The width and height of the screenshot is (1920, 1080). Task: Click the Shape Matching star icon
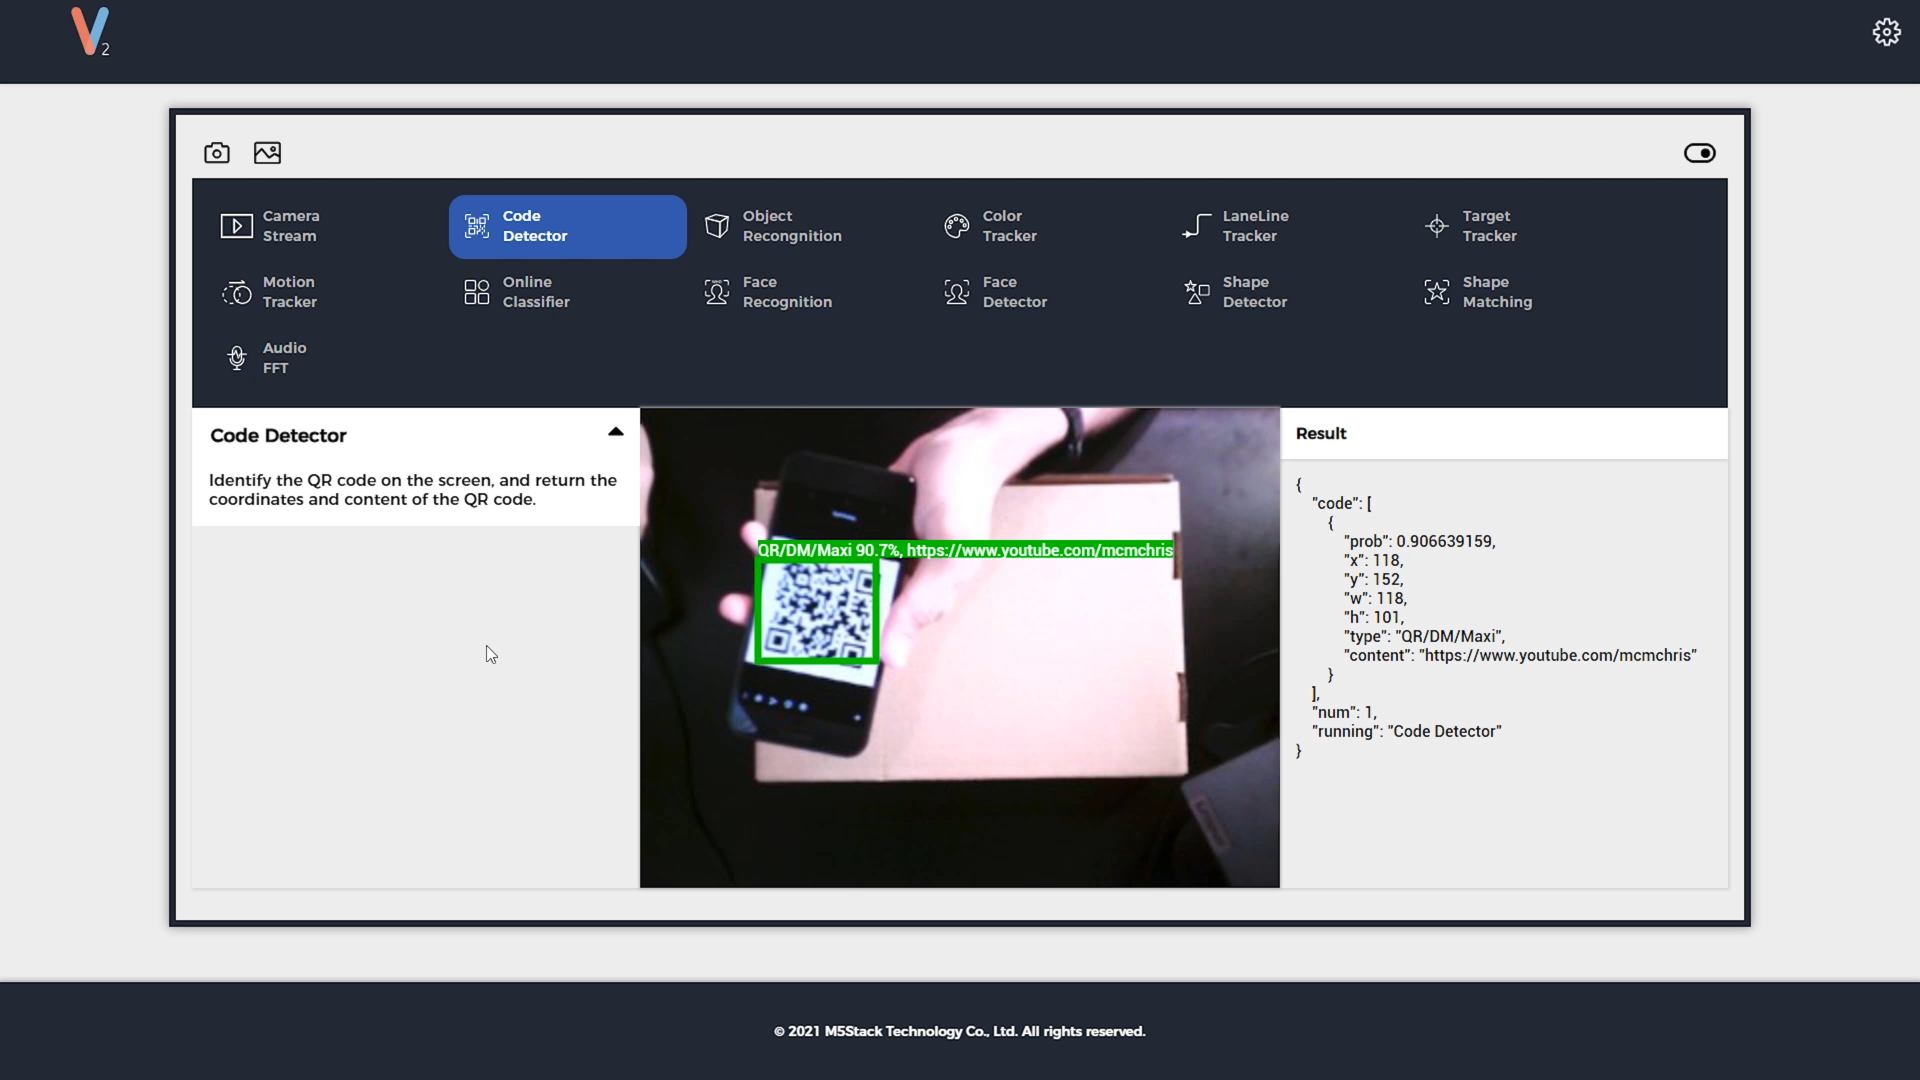tap(1437, 292)
